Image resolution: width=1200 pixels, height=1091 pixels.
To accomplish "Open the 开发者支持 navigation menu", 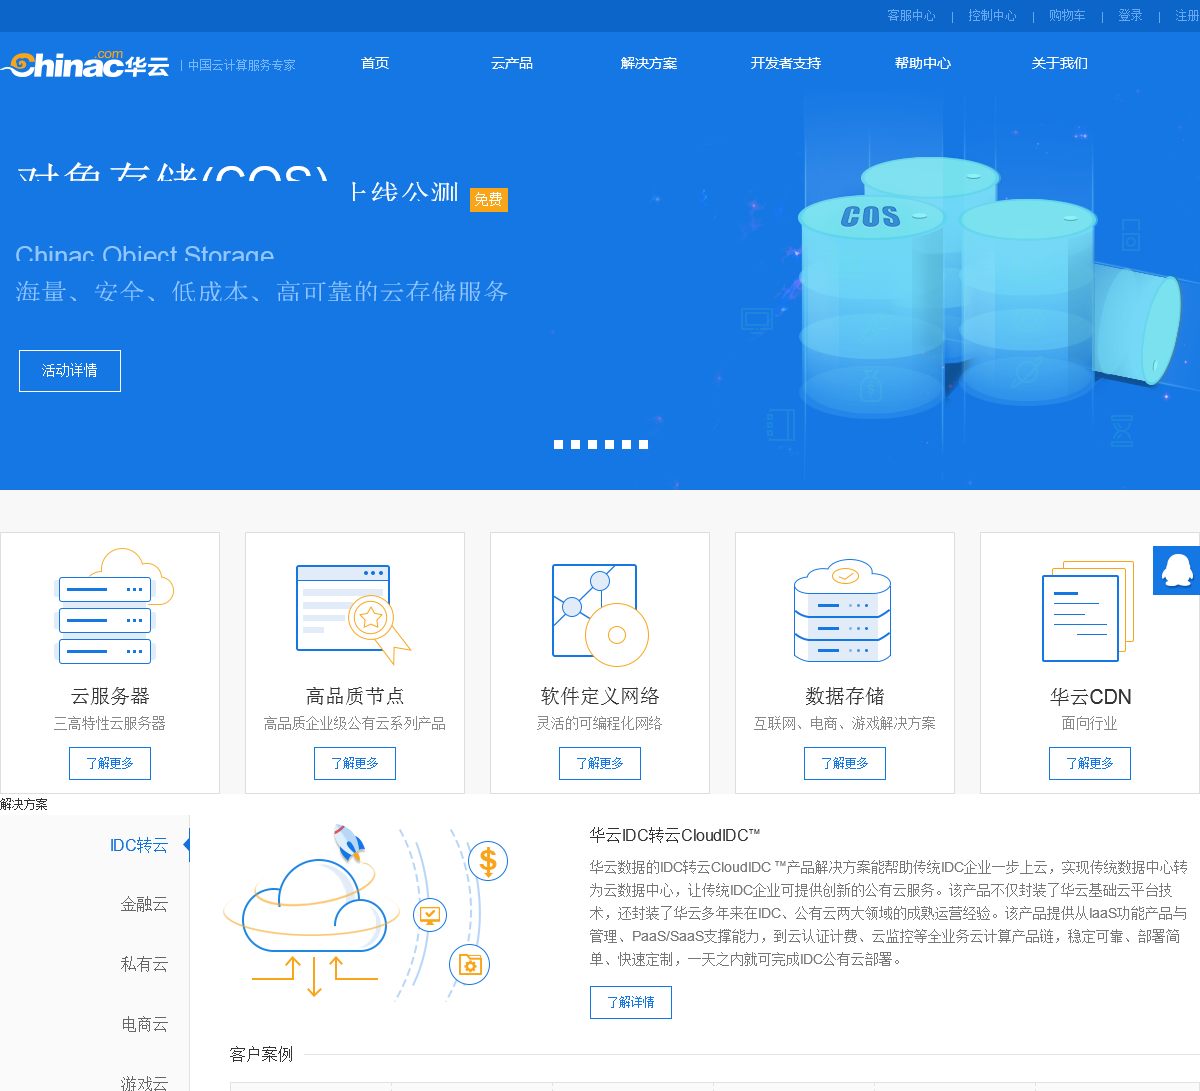I will point(786,63).
